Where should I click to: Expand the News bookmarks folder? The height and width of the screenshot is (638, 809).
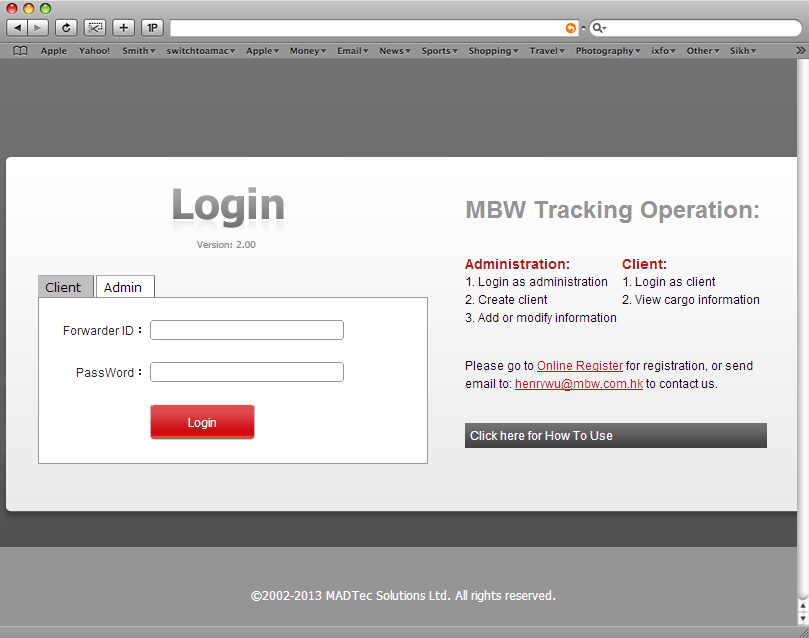point(395,51)
